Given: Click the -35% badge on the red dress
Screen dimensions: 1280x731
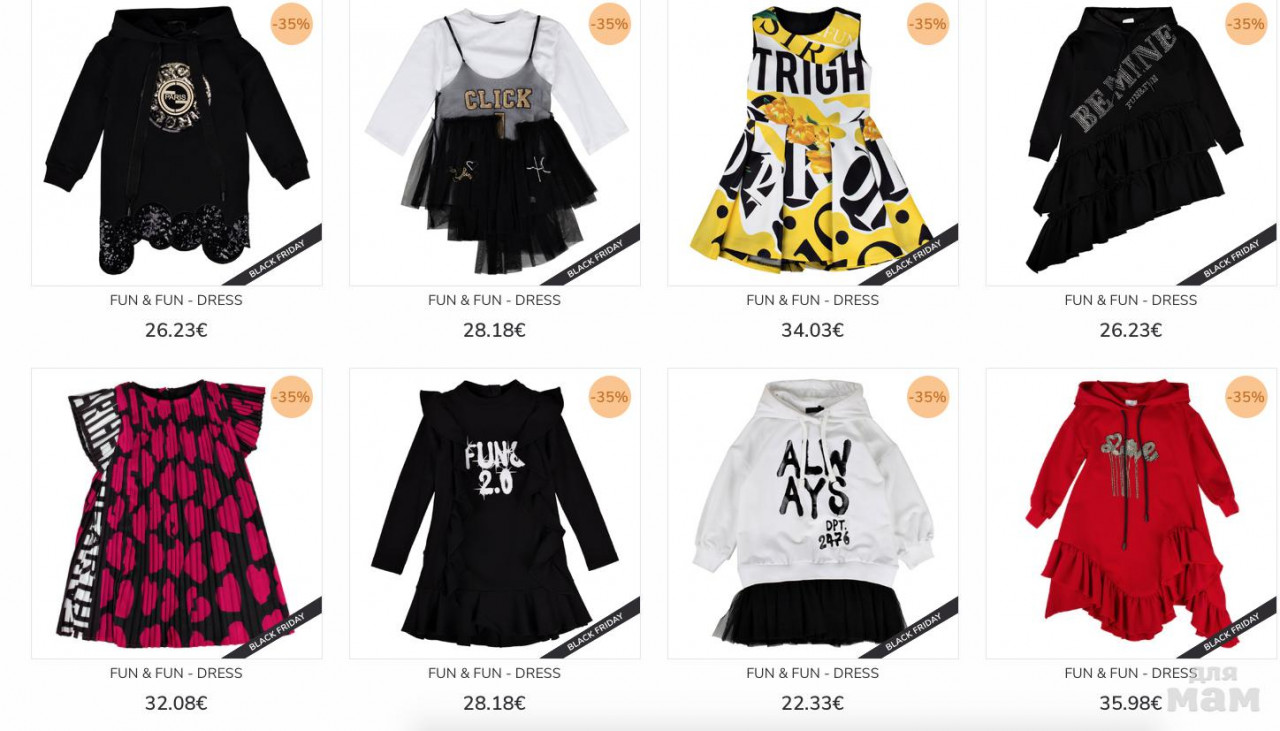Looking at the screenshot, I should tap(1246, 397).
